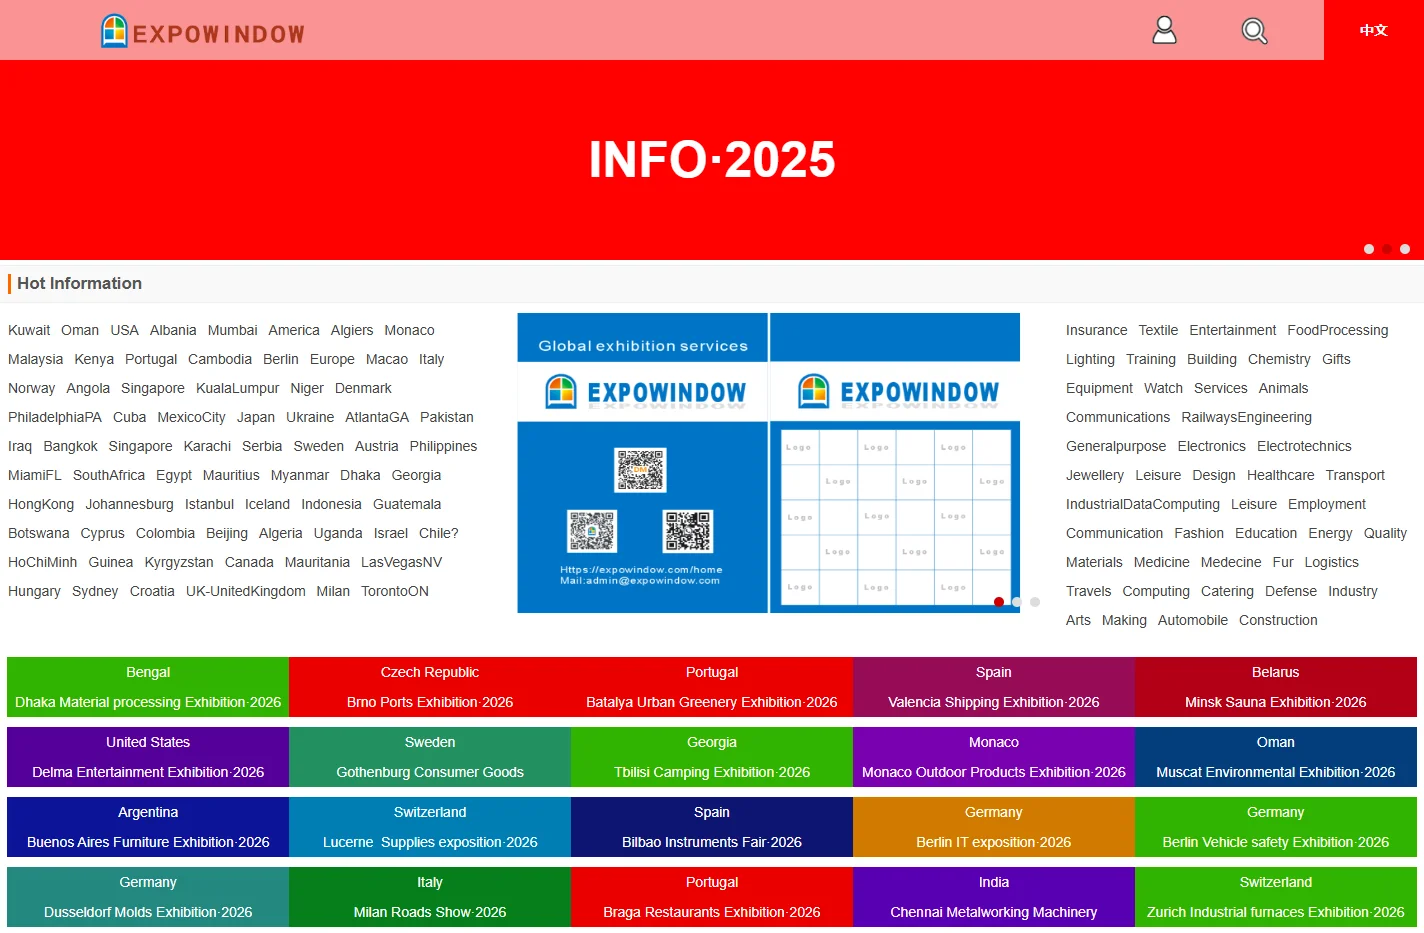Screen dimensions: 1424x933
Task: Open the Logistics industry link
Action: click(1332, 562)
